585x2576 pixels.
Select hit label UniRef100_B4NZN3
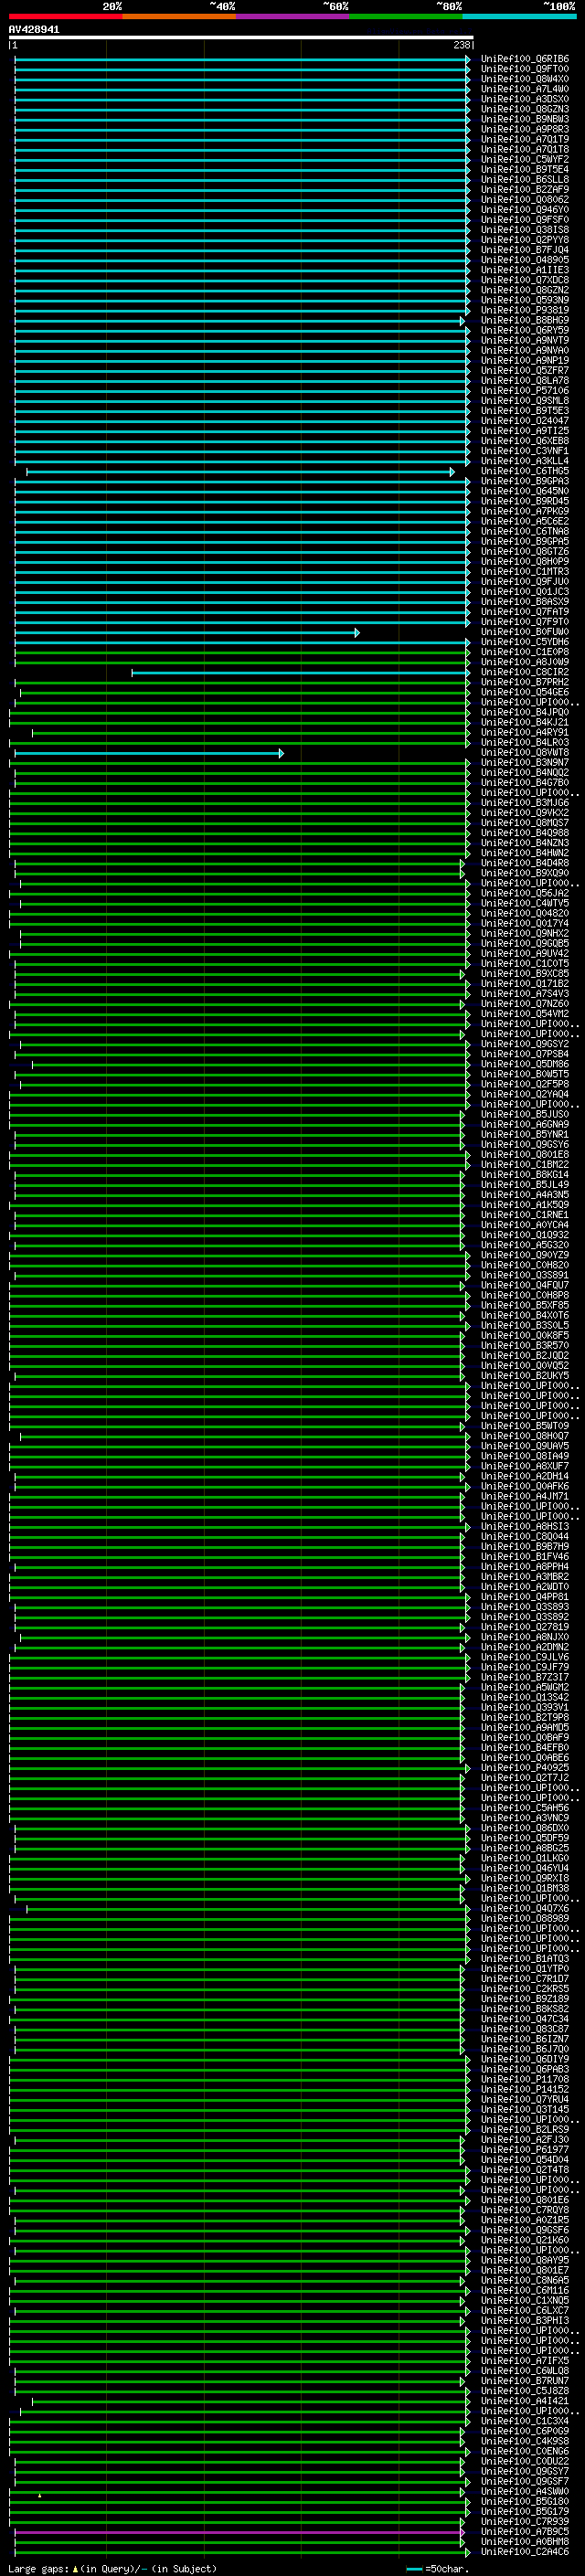click(524, 843)
